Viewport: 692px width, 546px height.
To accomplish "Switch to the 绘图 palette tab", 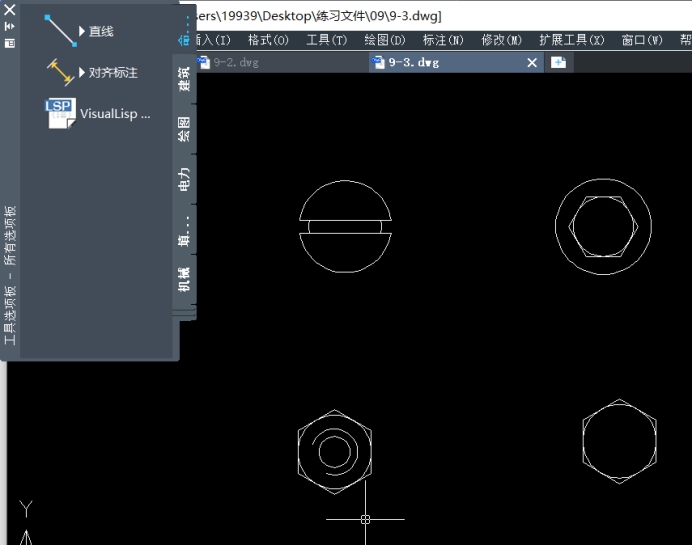I will 184,129.
